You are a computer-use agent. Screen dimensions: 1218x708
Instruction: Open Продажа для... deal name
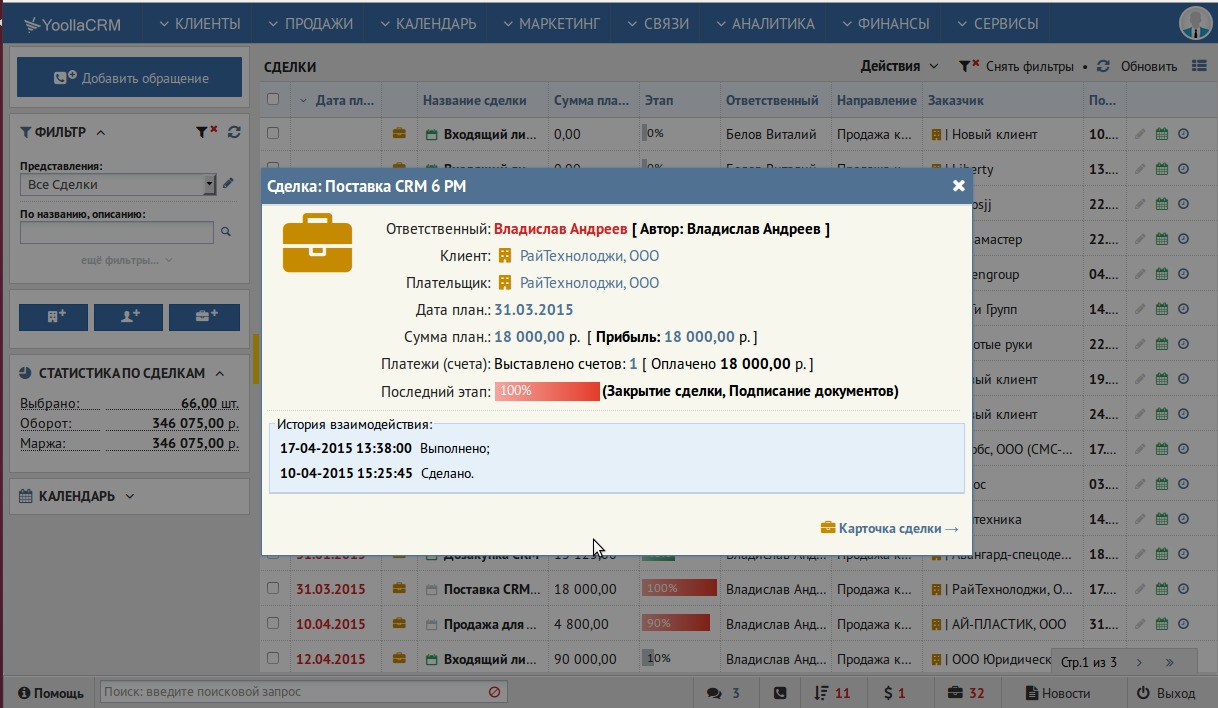tap(492, 624)
